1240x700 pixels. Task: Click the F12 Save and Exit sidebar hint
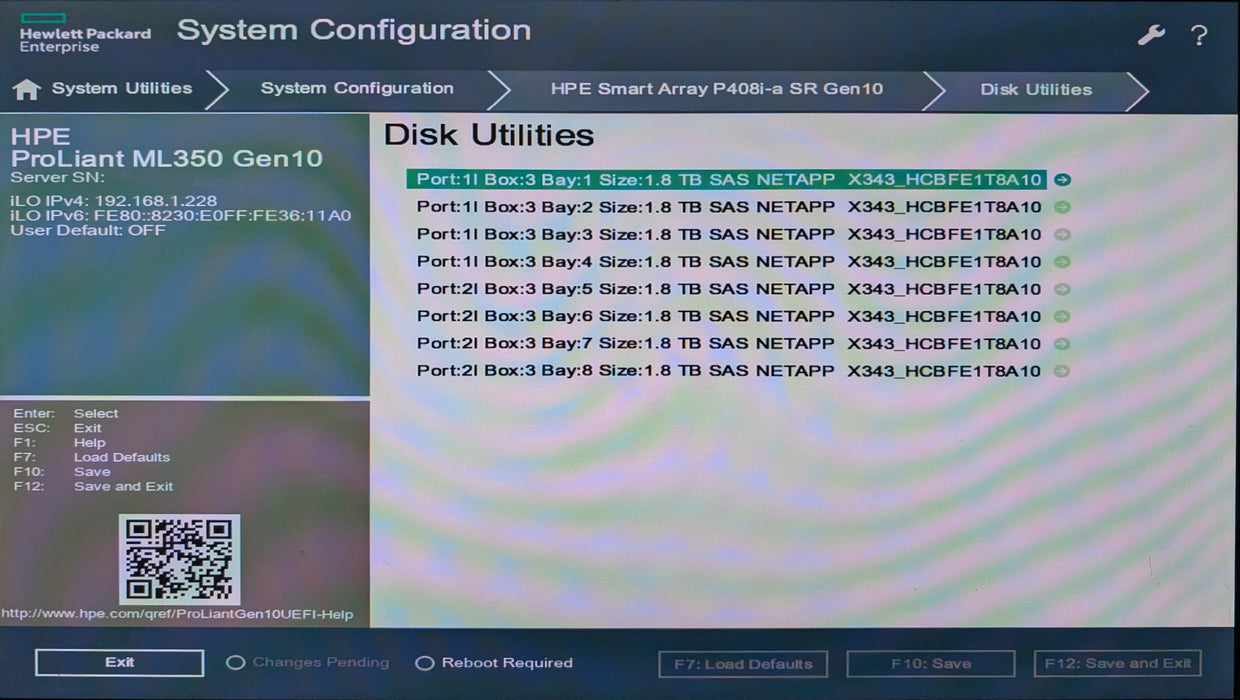pos(94,487)
